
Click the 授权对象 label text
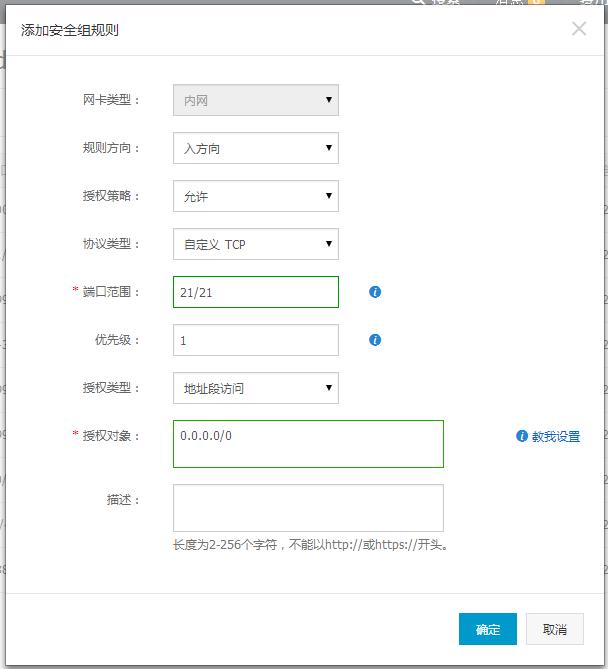click(111, 436)
